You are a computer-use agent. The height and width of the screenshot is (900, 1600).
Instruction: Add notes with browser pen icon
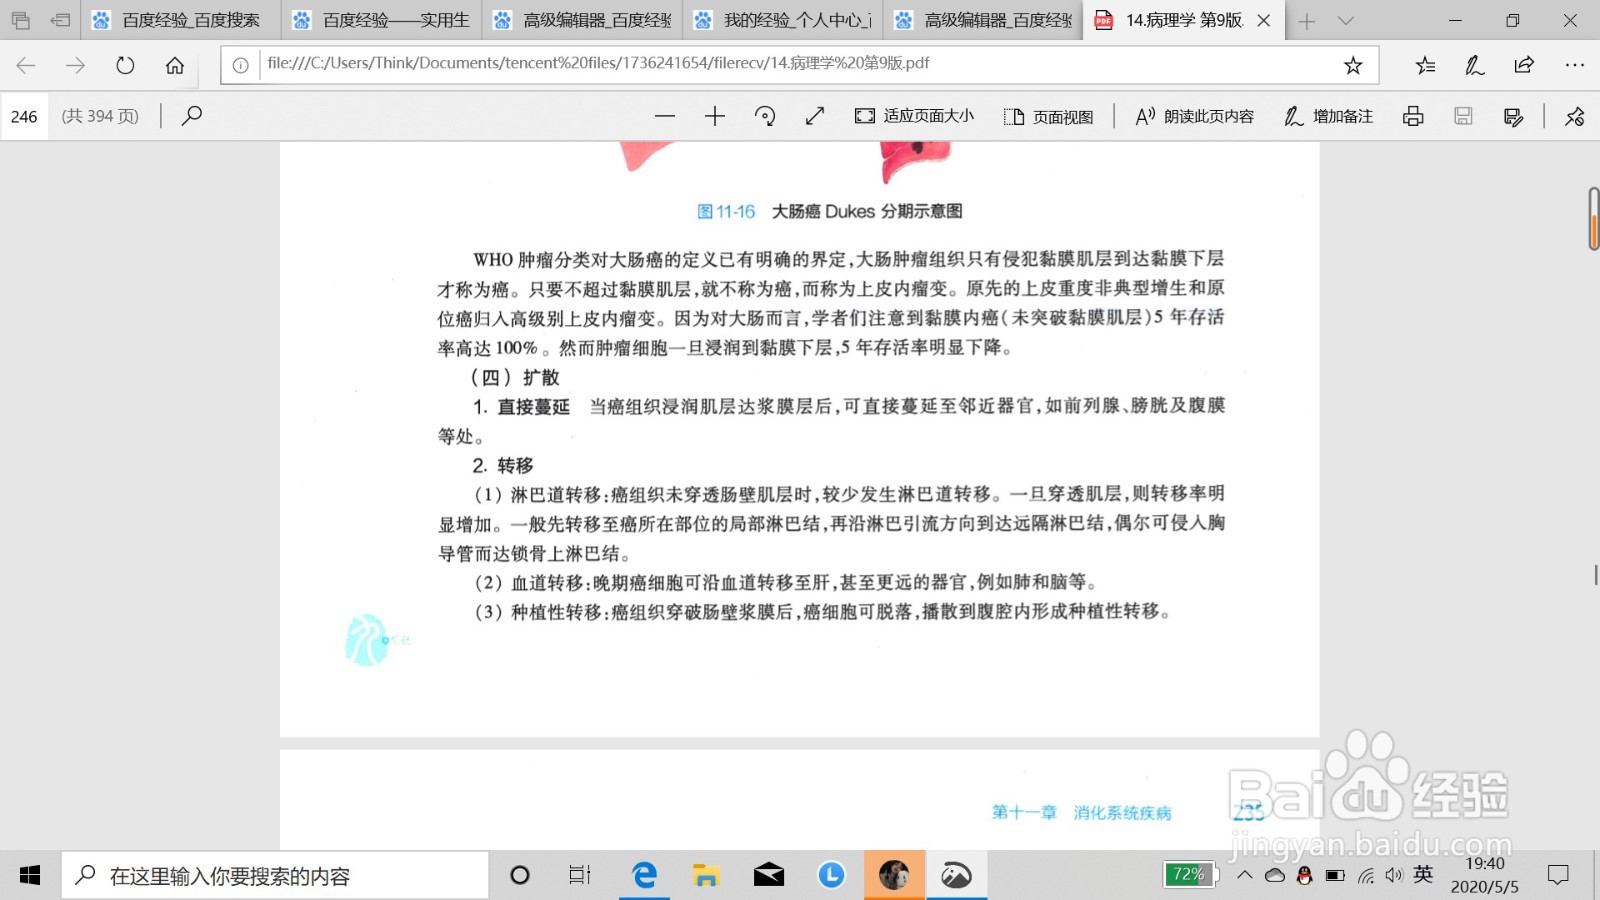click(x=1474, y=65)
